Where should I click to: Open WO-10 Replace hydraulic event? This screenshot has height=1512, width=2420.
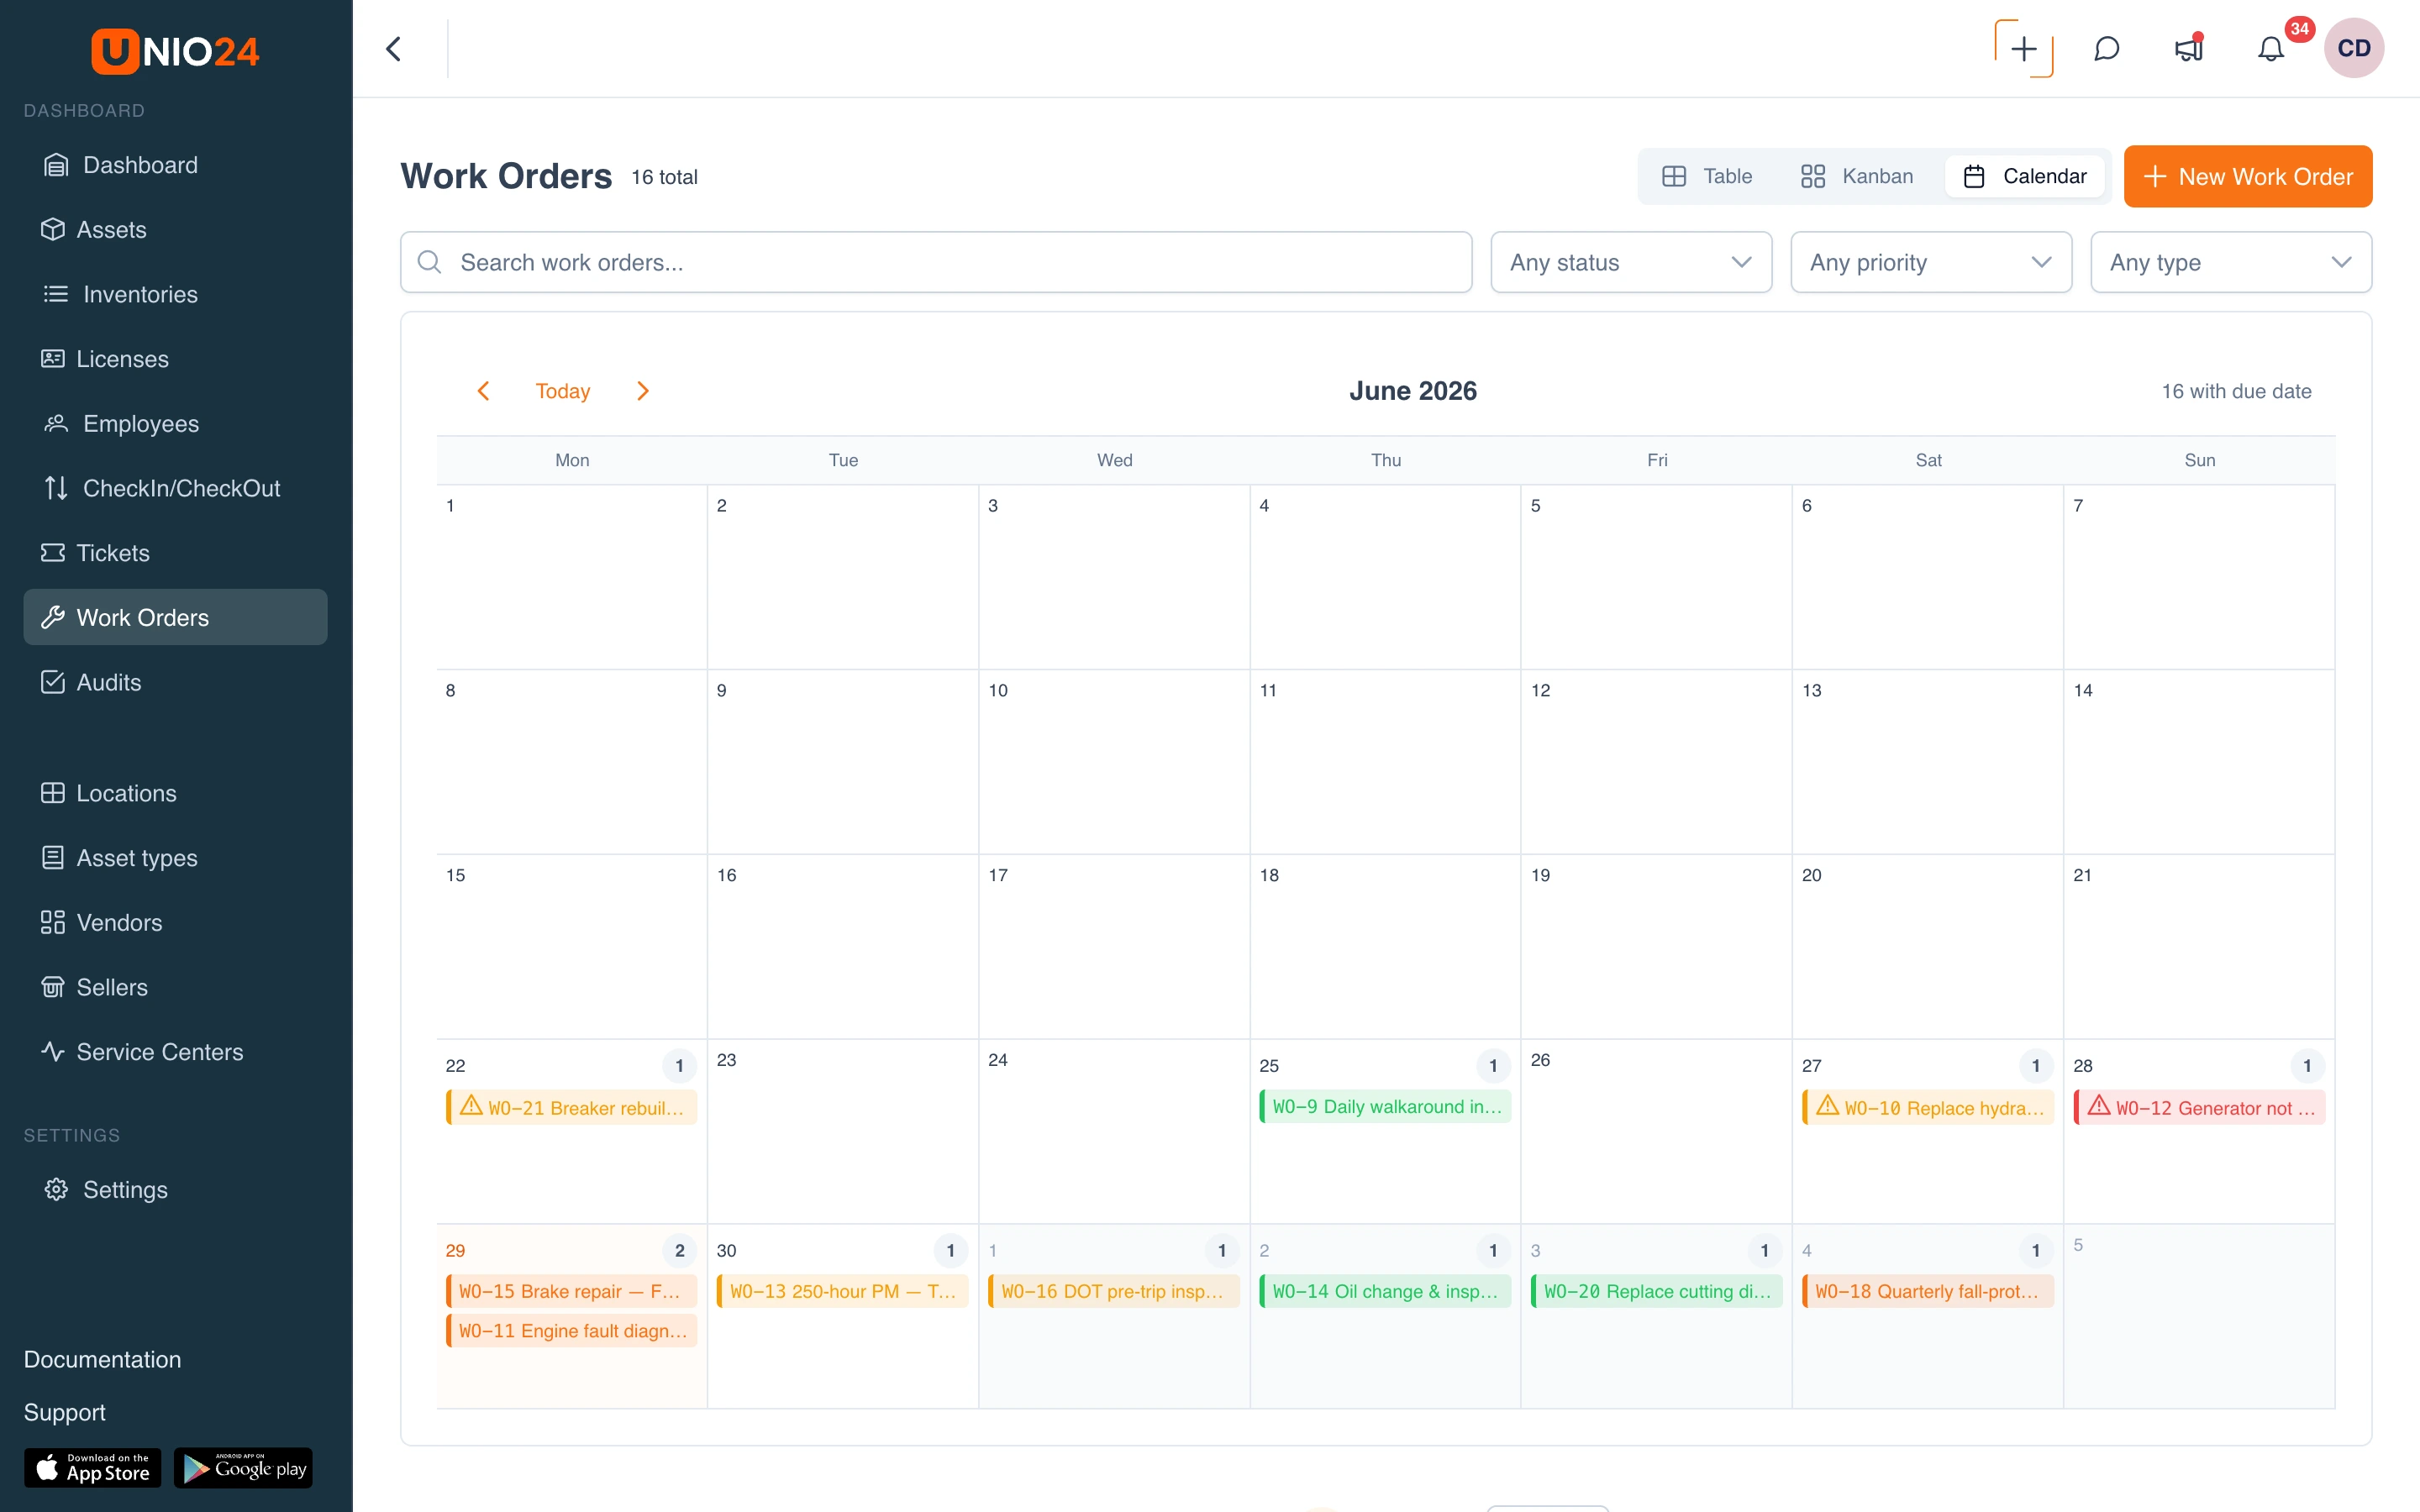(1928, 1107)
